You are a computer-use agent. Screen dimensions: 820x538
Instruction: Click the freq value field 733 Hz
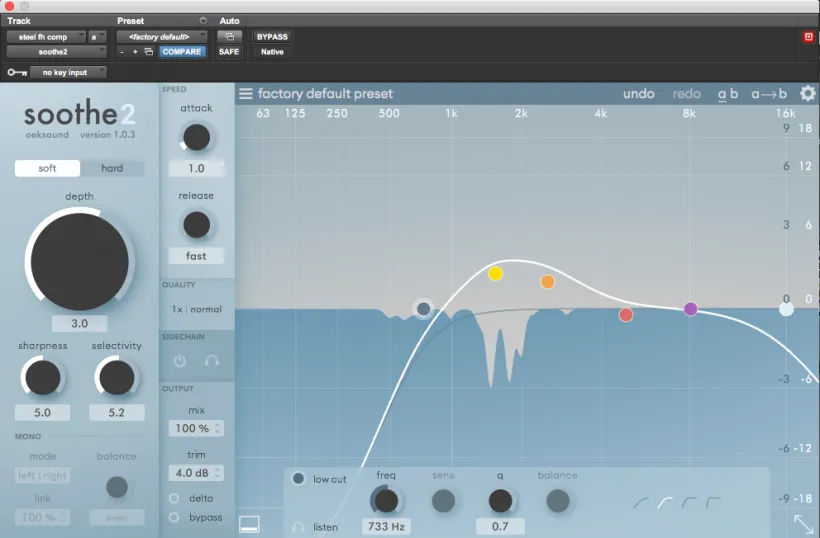point(386,526)
